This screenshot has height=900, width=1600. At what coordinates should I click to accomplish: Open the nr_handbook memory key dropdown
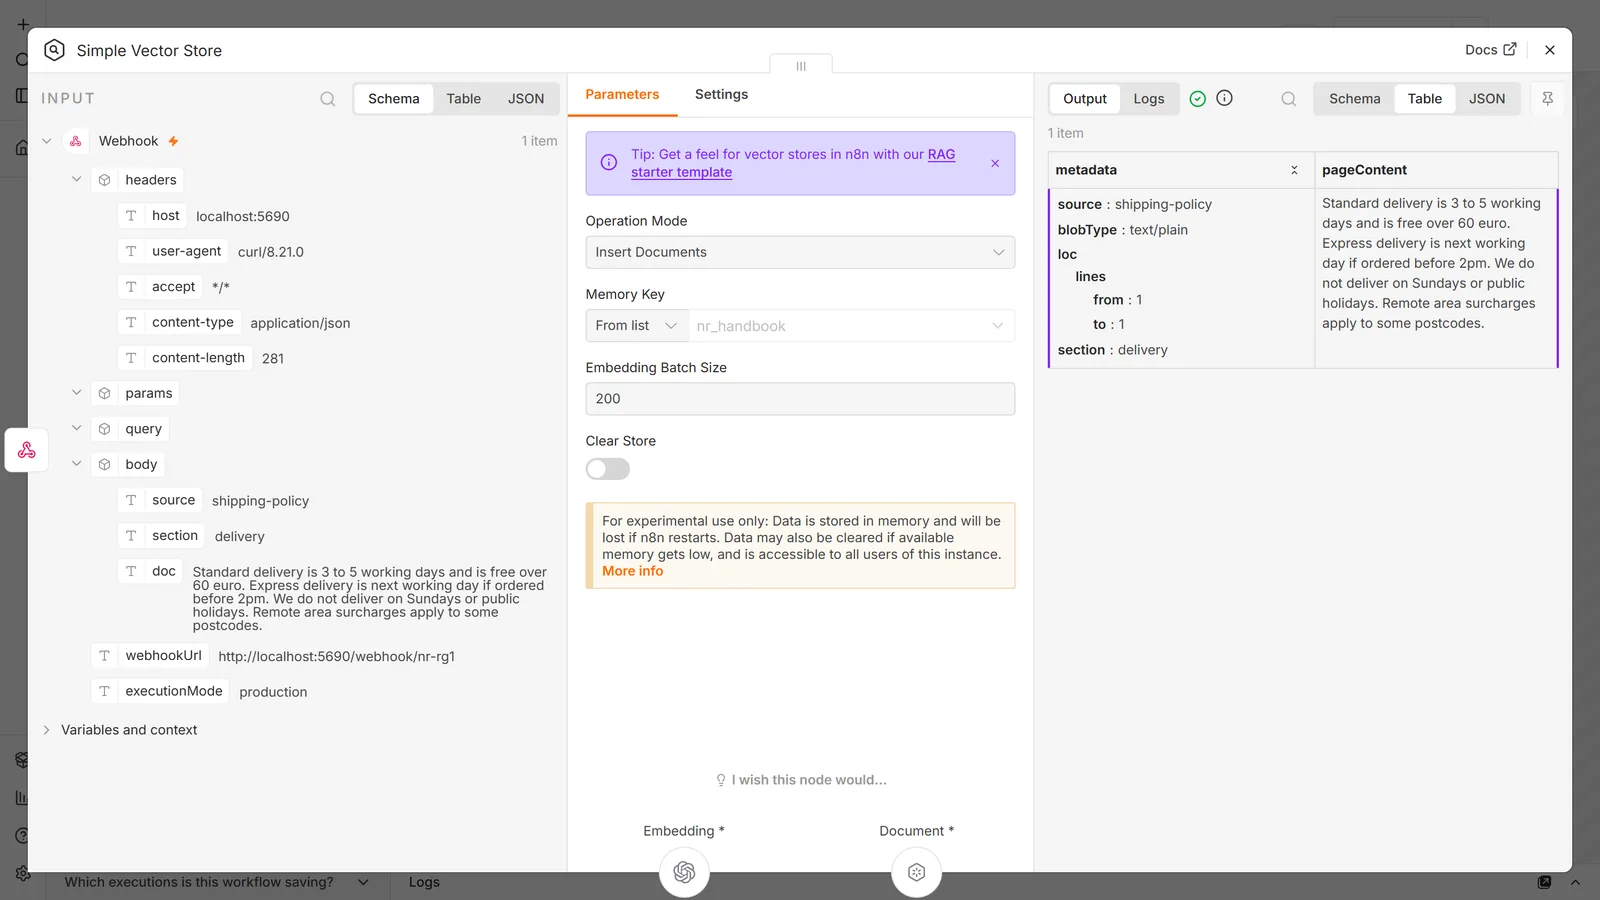pos(851,326)
